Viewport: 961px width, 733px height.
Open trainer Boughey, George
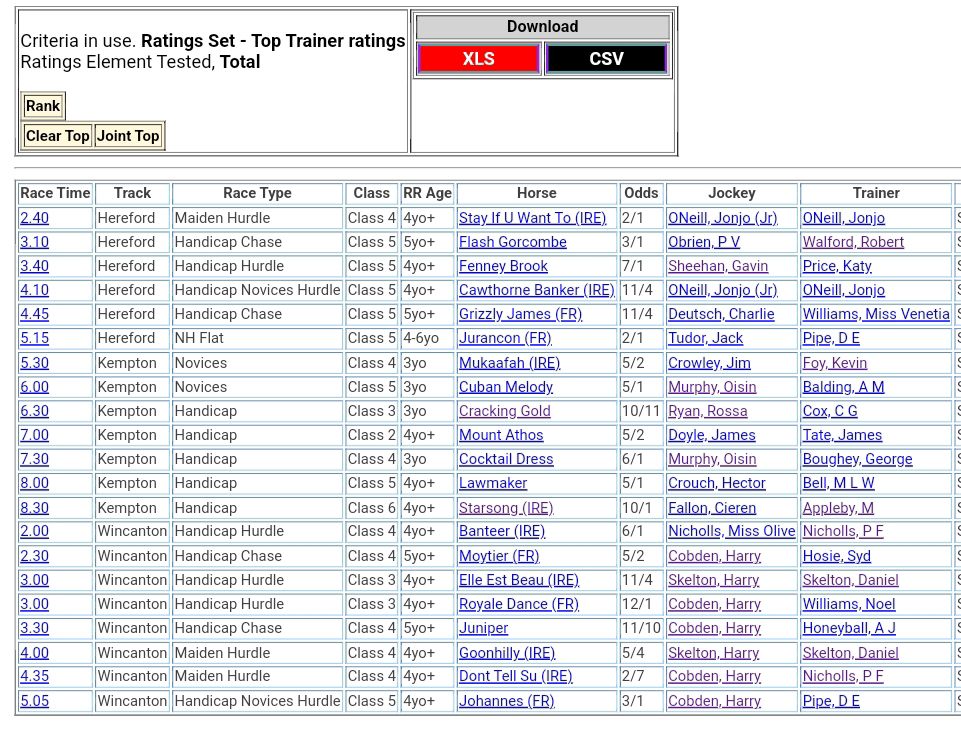tap(857, 459)
